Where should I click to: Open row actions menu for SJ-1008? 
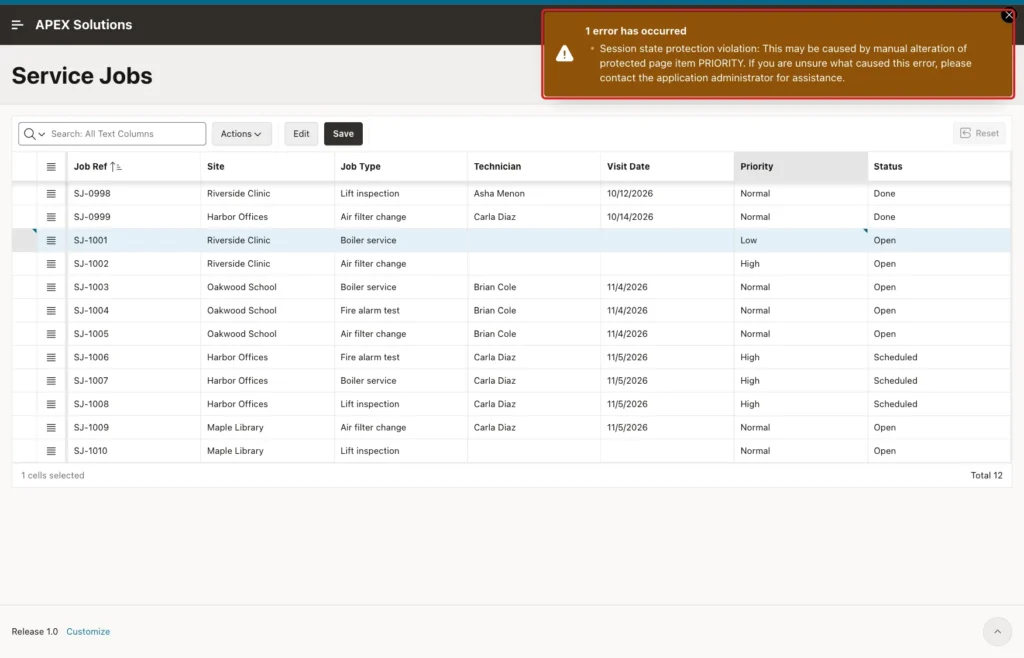pyautogui.click(x=51, y=404)
